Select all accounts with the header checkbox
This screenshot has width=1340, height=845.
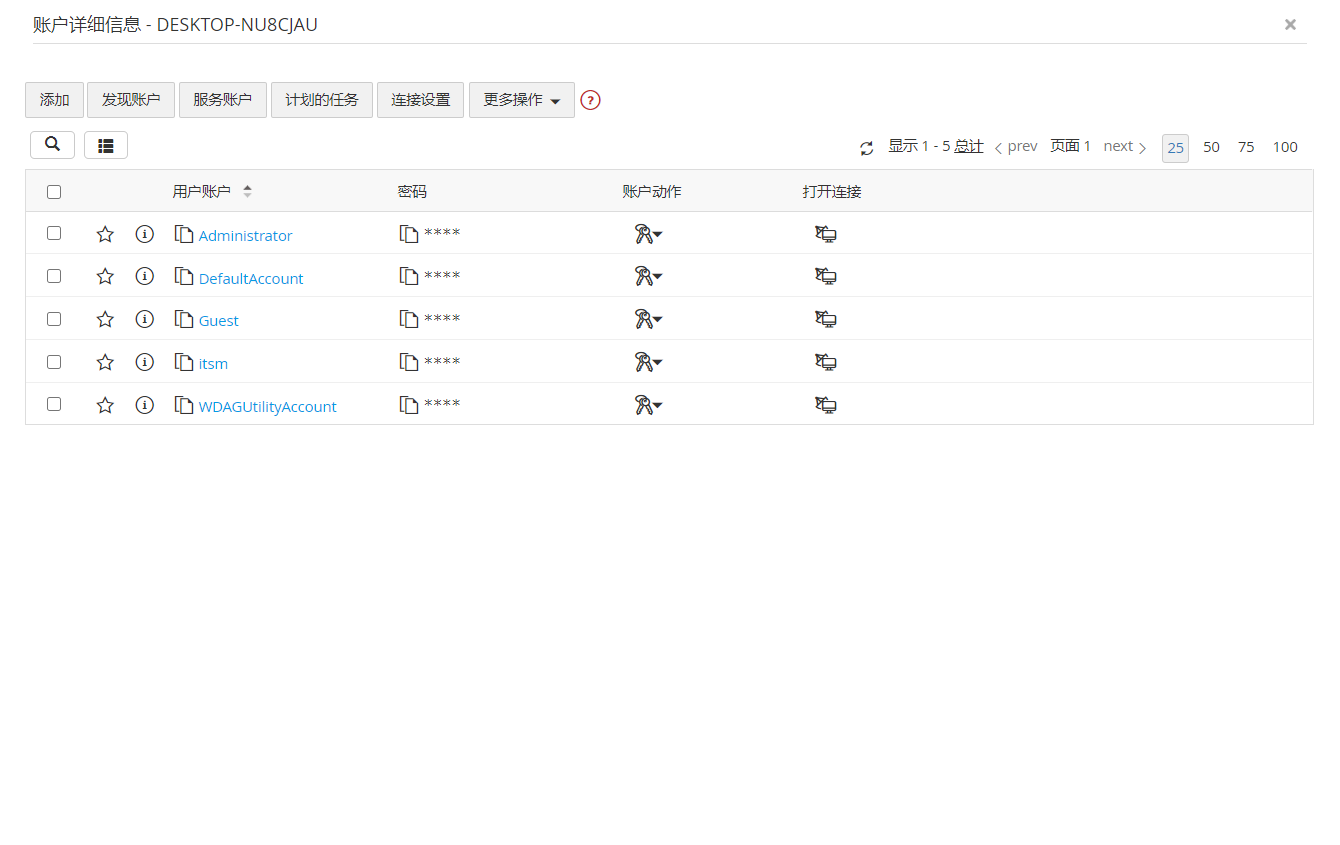(x=54, y=192)
